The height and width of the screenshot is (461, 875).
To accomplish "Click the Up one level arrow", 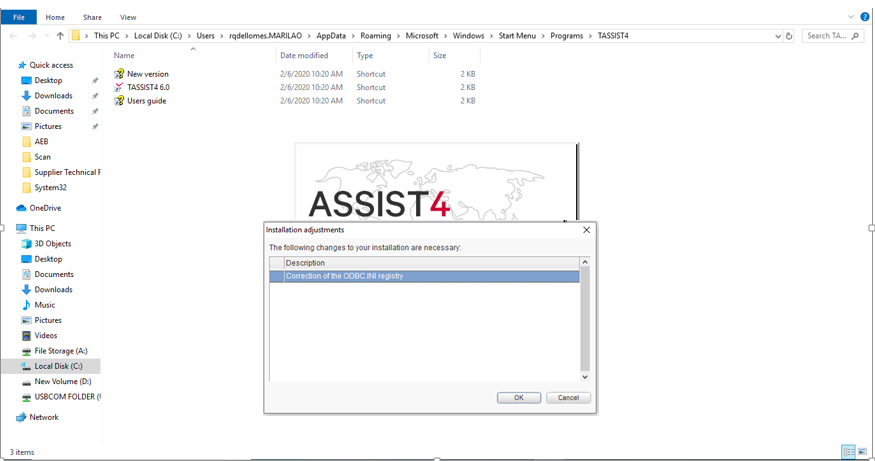I will 60,36.
